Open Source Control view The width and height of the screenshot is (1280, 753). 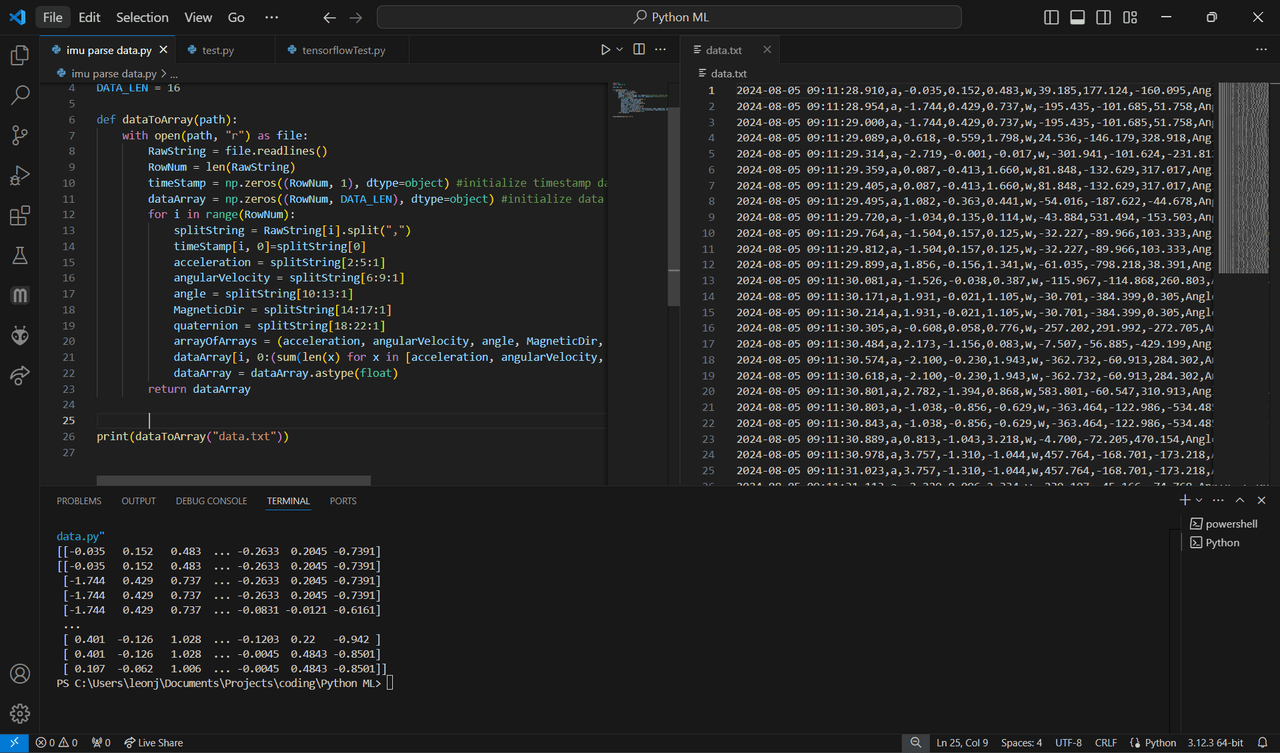click(x=19, y=136)
